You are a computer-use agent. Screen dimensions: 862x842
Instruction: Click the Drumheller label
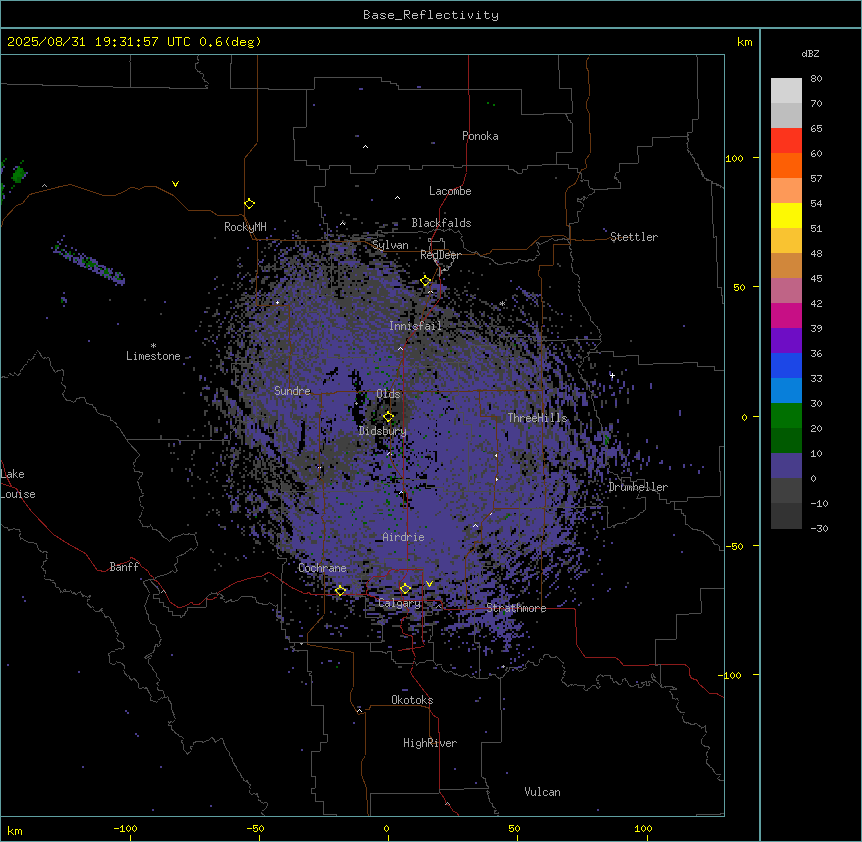(638, 487)
